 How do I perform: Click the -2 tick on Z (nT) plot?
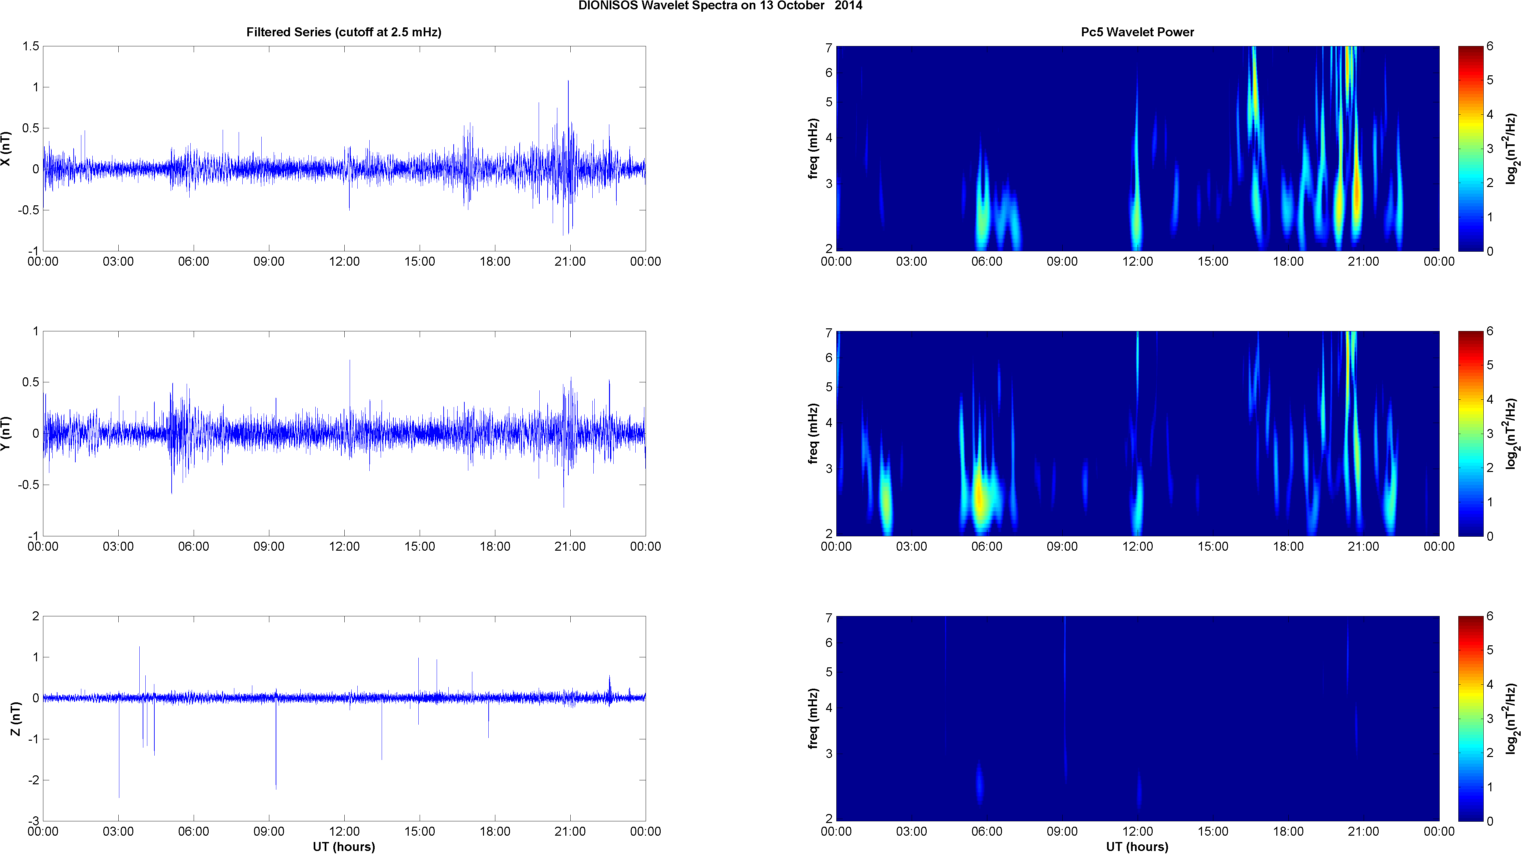tap(33, 781)
